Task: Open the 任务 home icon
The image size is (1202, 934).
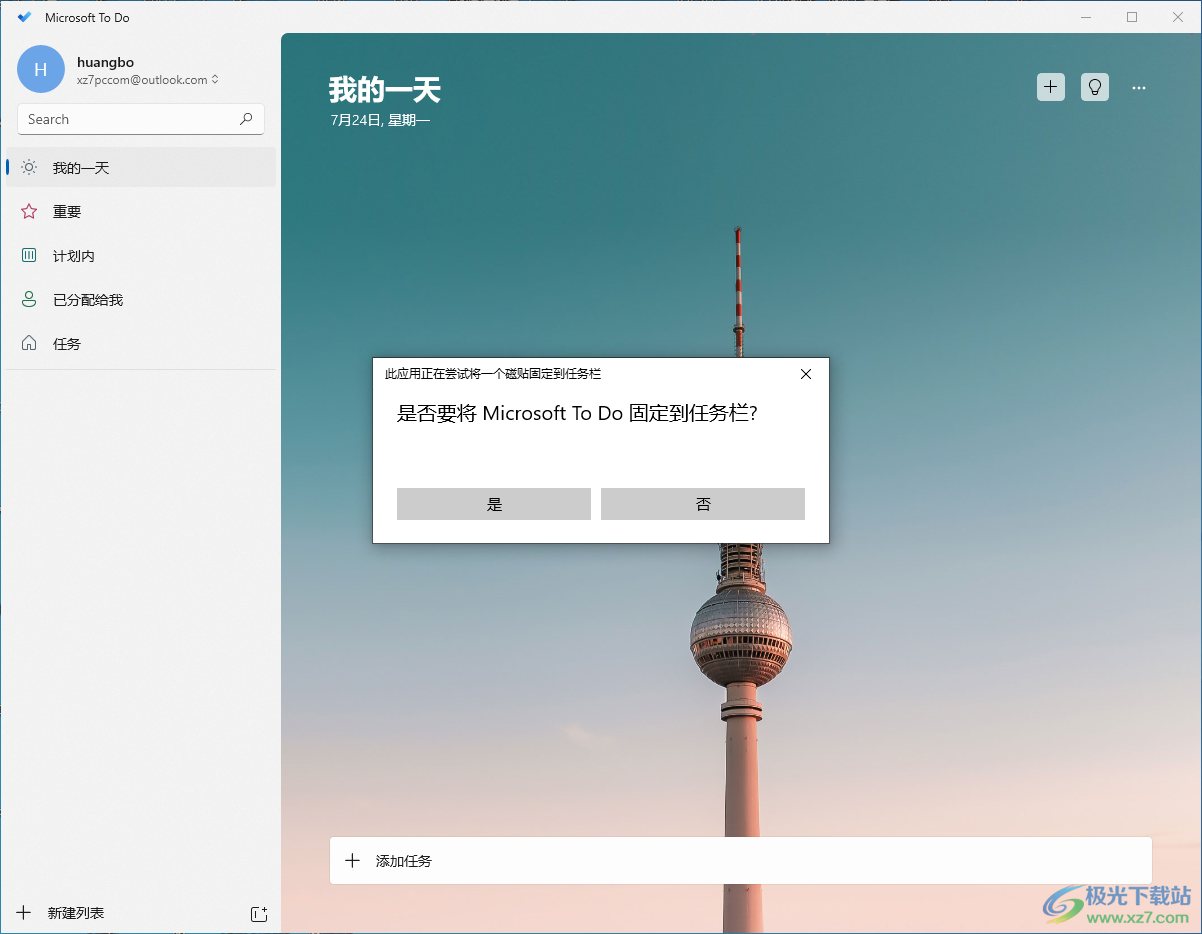Action: [x=29, y=344]
